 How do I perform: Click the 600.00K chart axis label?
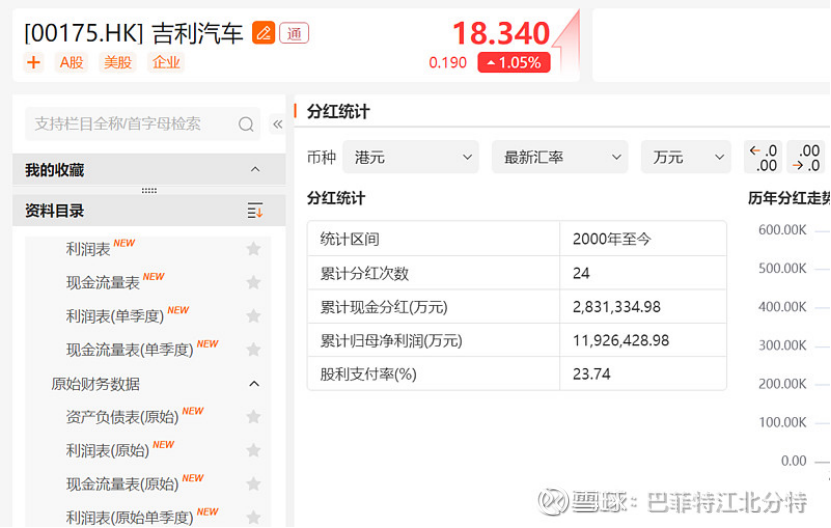pyautogui.click(x=782, y=230)
